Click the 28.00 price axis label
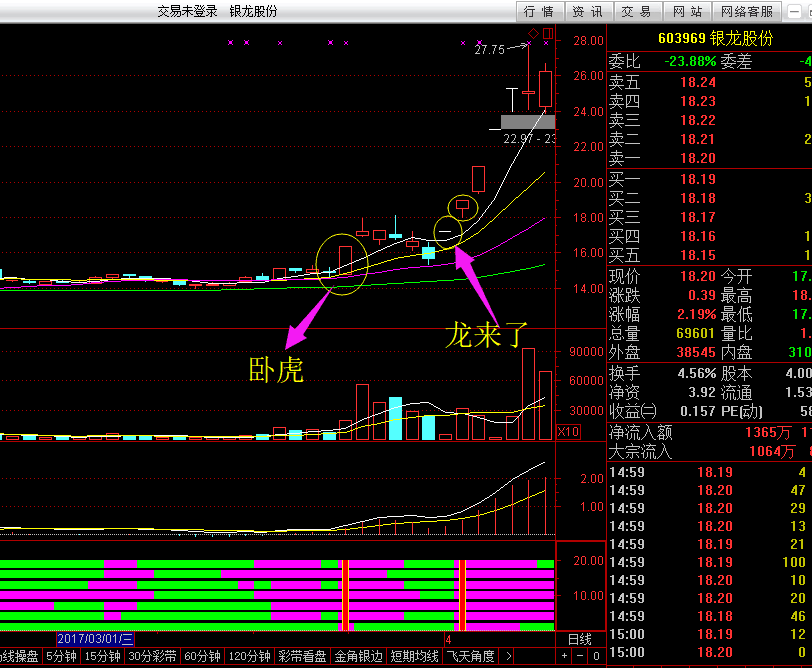The width and height of the screenshot is (812, 668). pyautogui.click(x=588, y=41)
